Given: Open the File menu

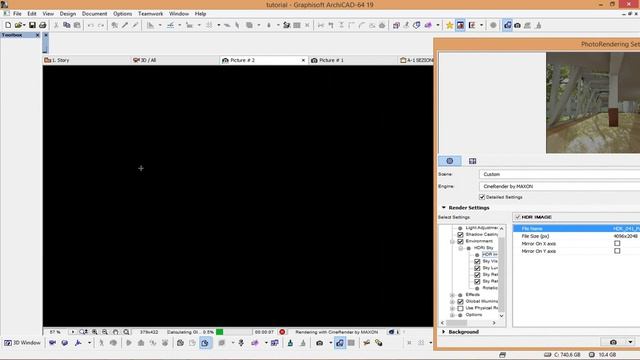Looking at the screenshot, I should [x=17, y=13].
